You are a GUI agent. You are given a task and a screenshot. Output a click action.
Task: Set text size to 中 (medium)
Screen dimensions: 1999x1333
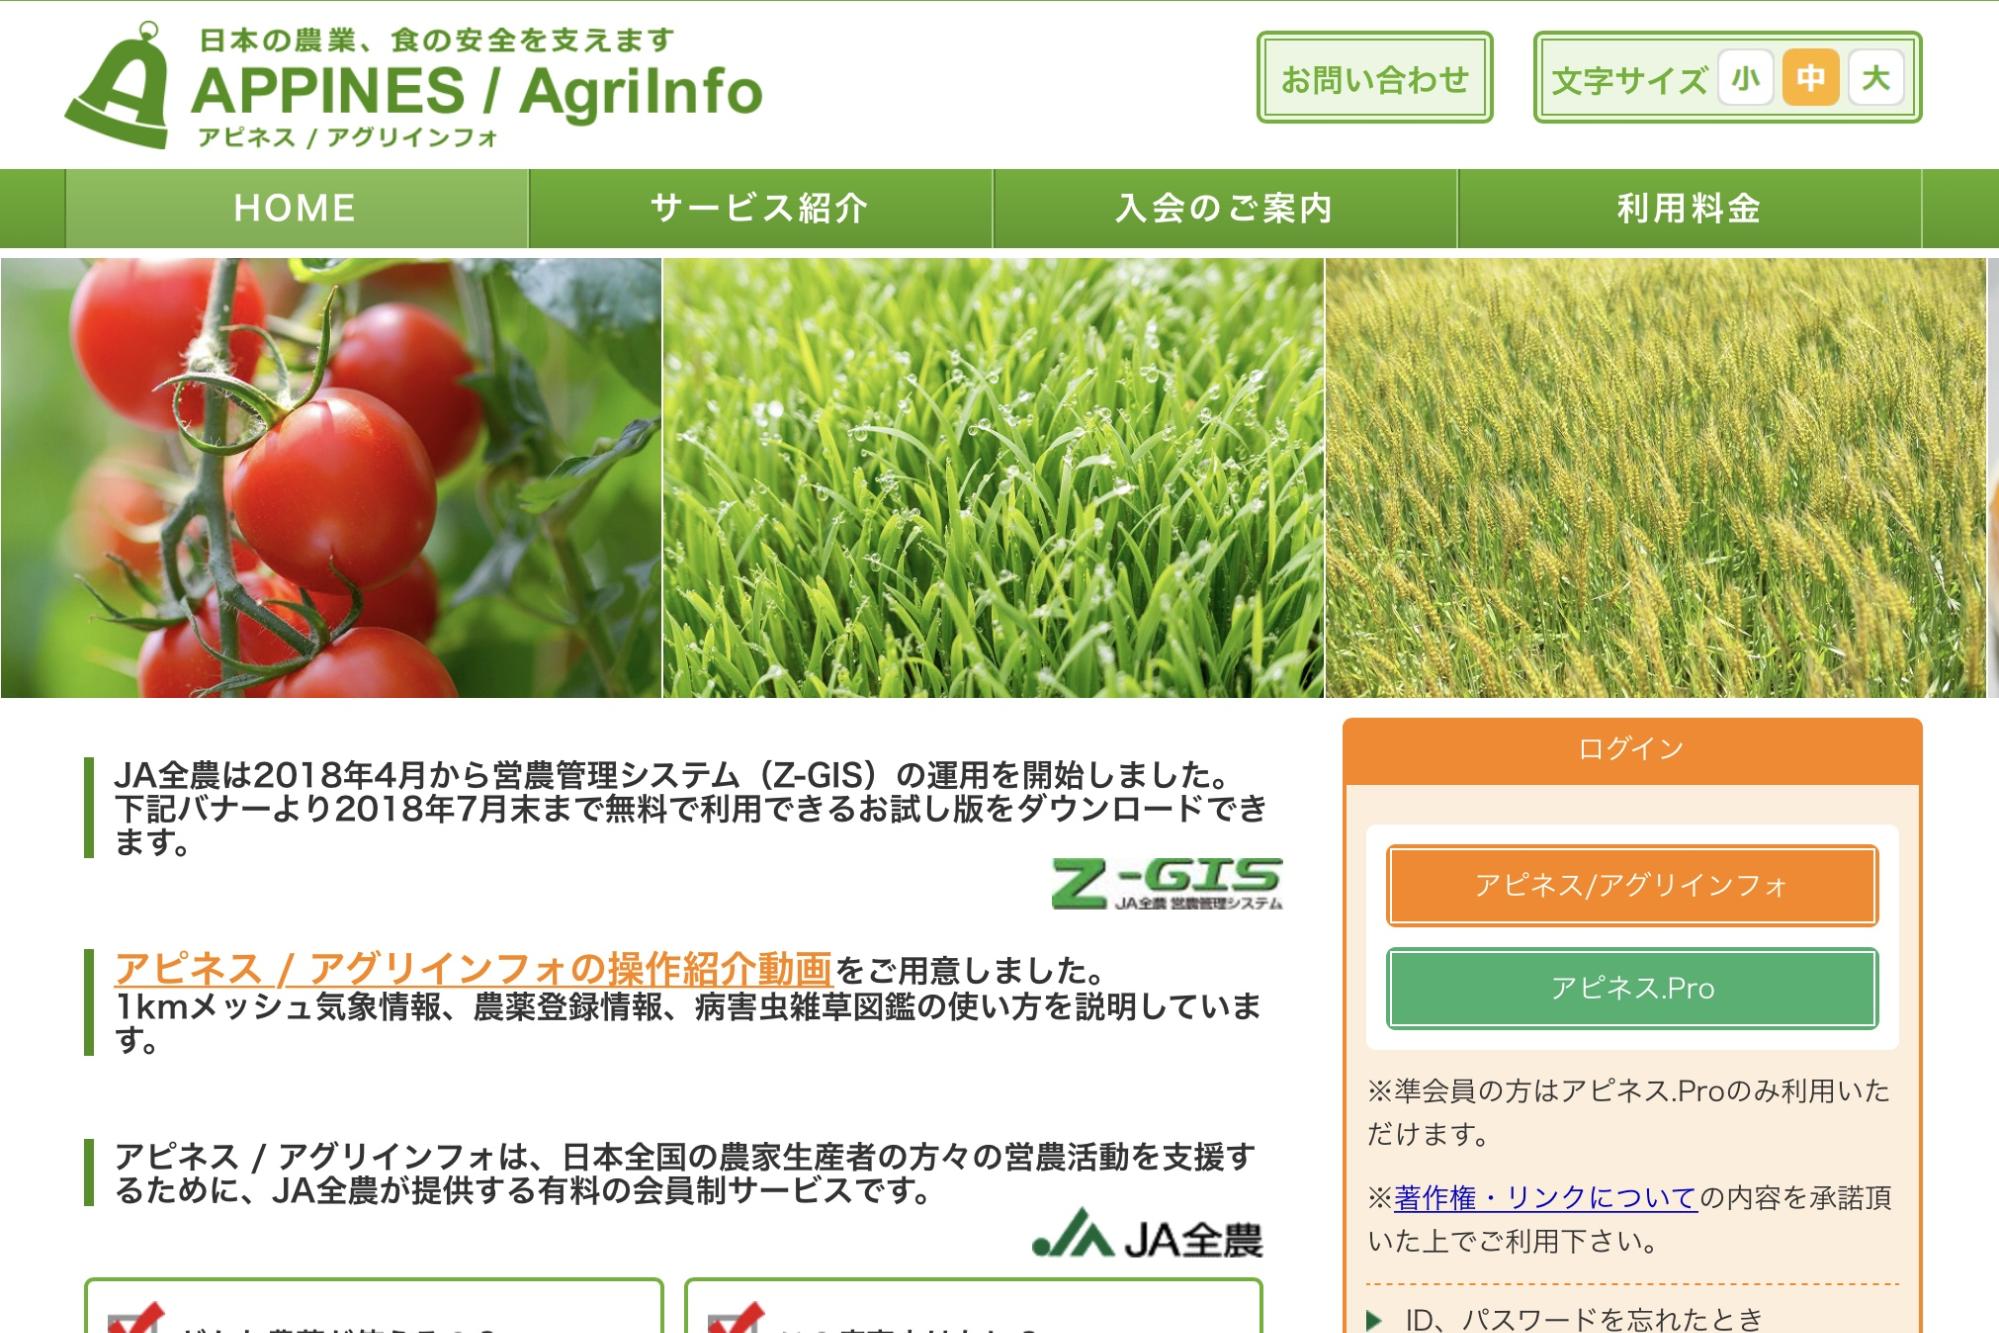[1810, 78]
